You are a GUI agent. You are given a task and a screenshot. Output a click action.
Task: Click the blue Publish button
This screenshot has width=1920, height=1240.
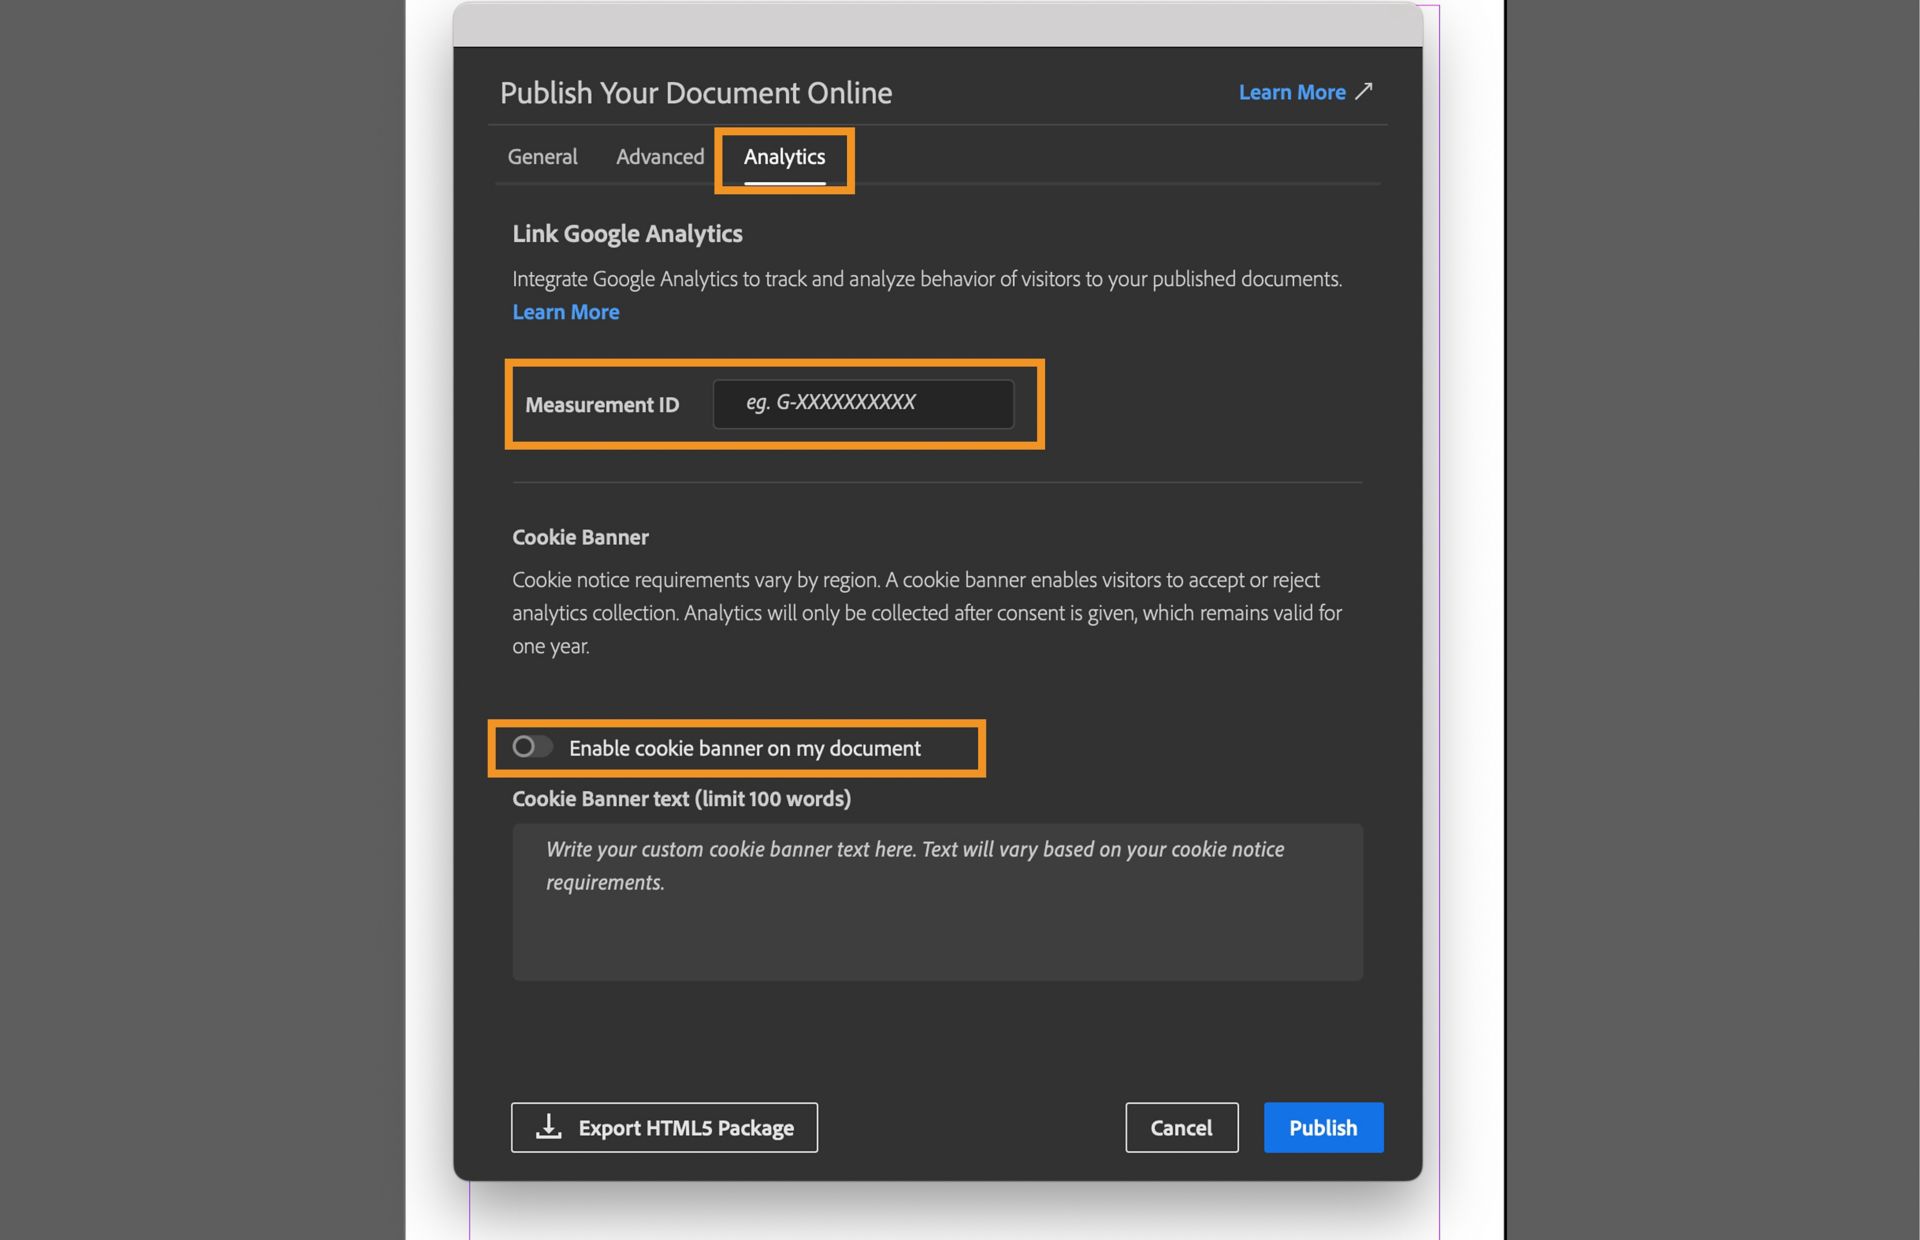pyautogui.click(x=1322, y=1127)
